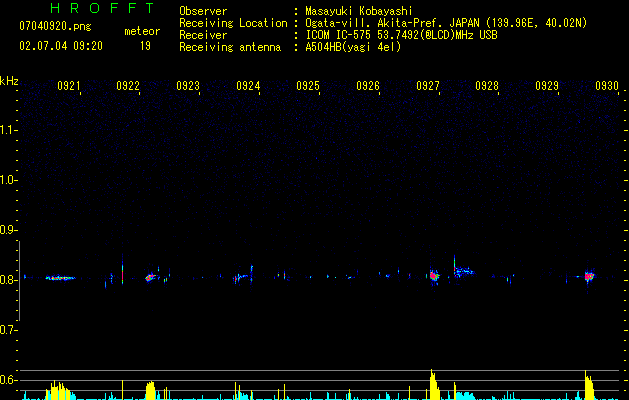Click the 0925 time marker
Viewport: 629px width, 400px height.
point(308,85)
